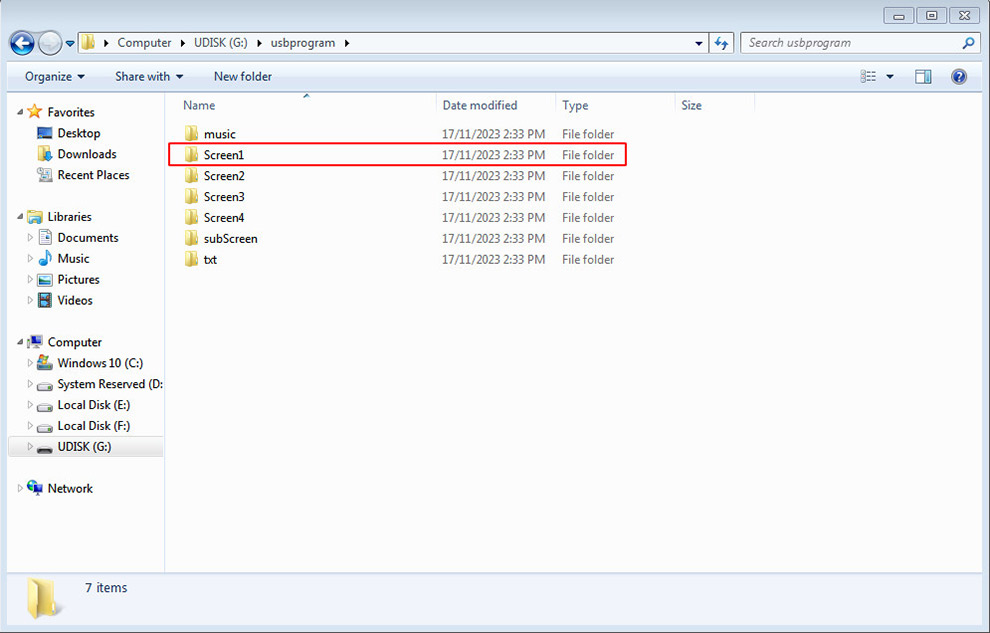Select the Screen4 folder icon
This screenshot has width=990, height=633.
click(x=191, y=217)
